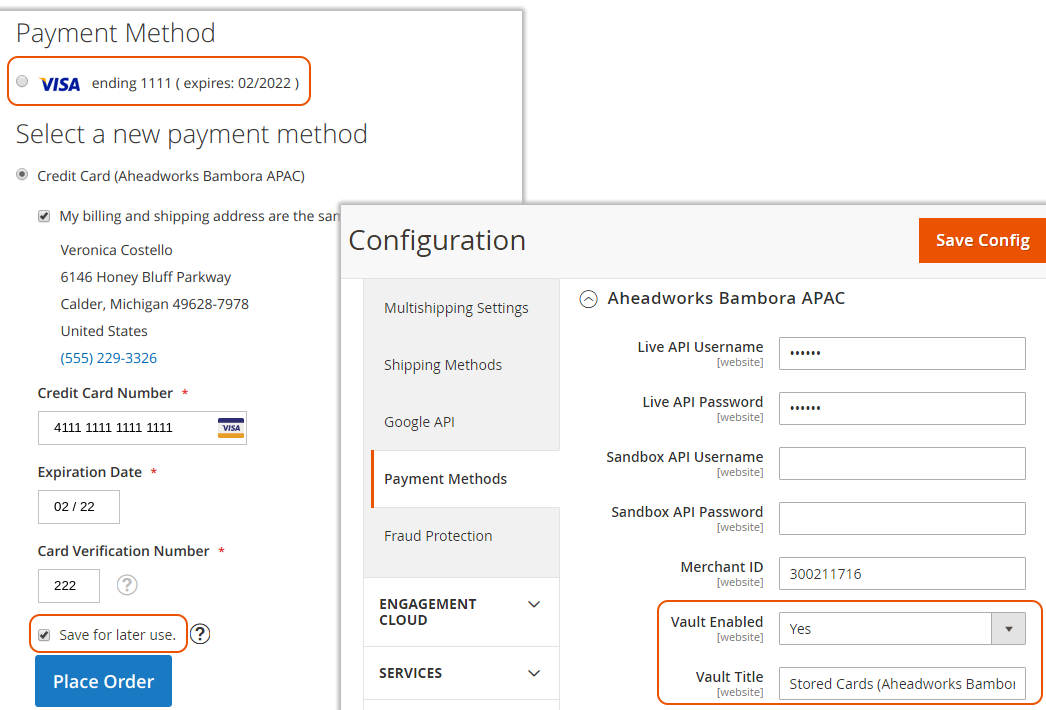Show help for Save for later use
Image resolution: width=1046 pixels, height=710 pixels.
(199, 634)
